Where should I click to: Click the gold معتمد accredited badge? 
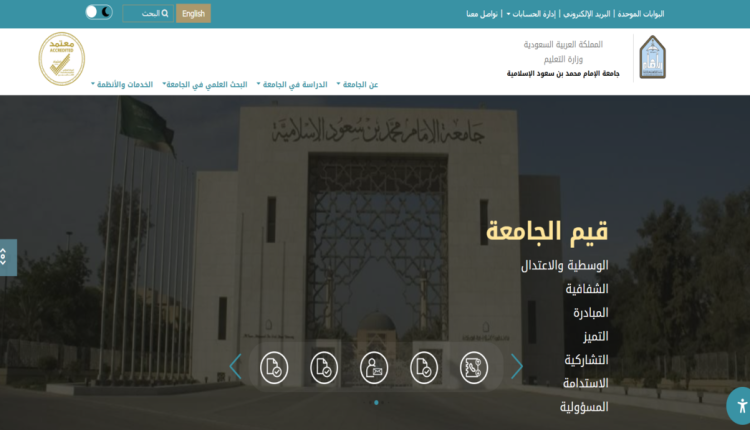click(62, 59)
